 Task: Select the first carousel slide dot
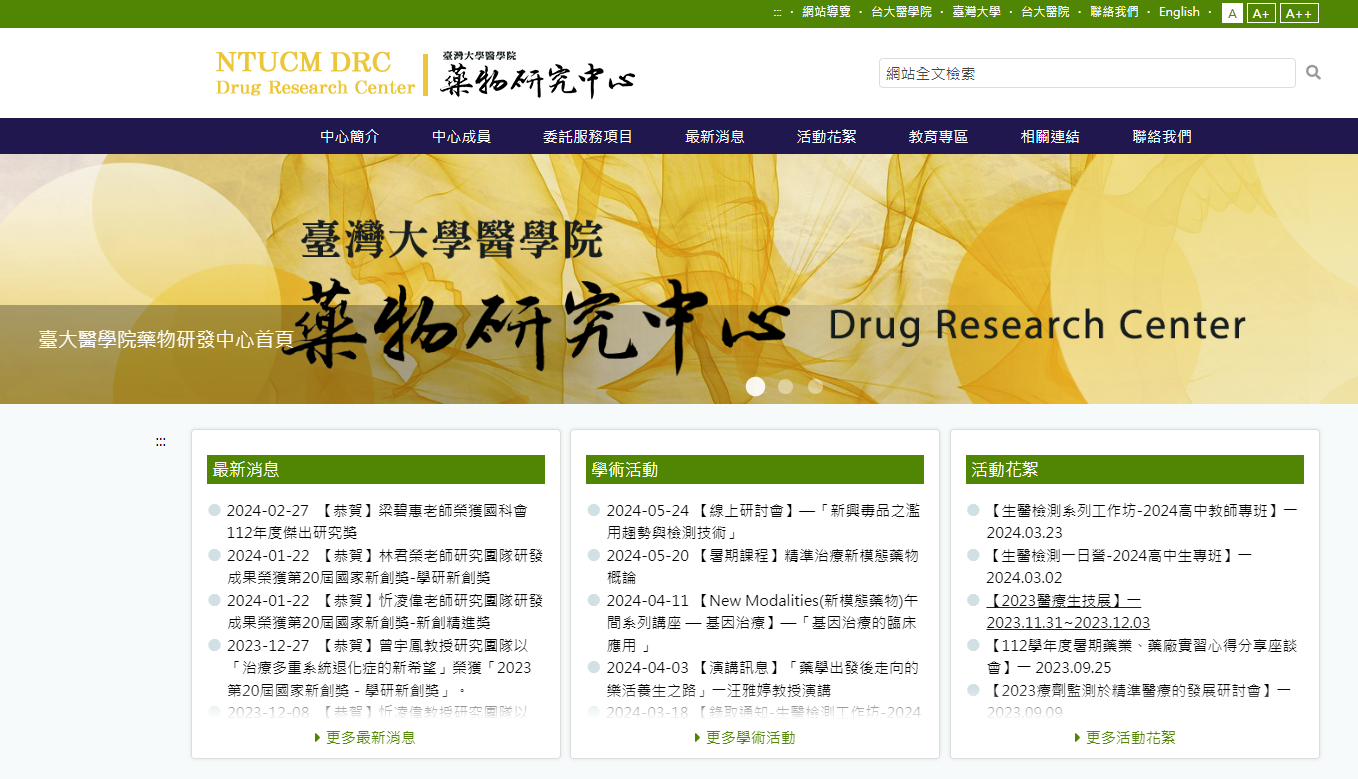click(x=755, y=386)
